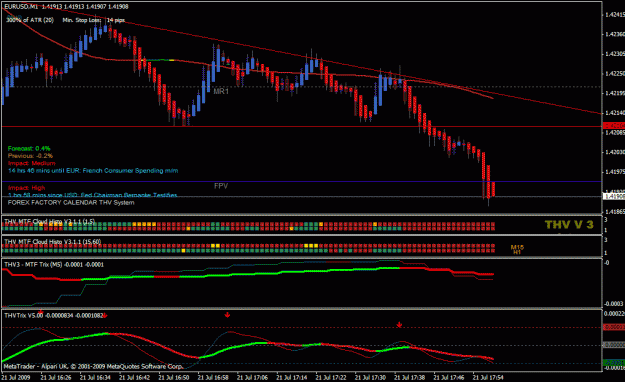
Task: Click the 21 Jul 17:46 time label
Action: click(x=449, y=377)
